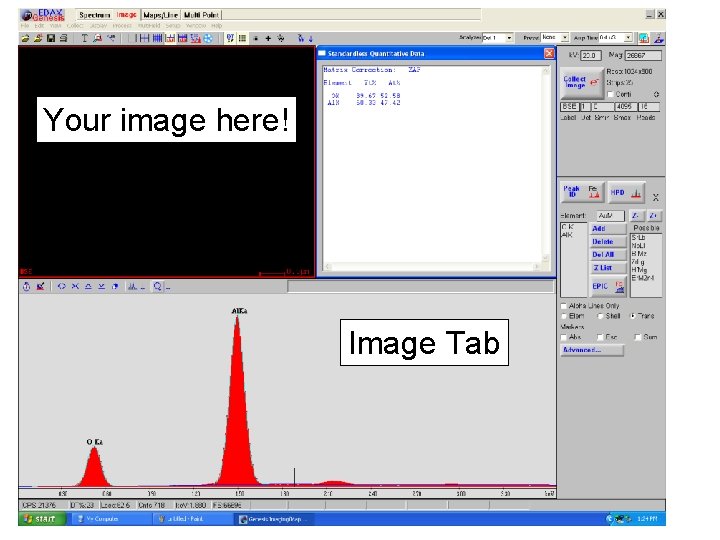This screenshot has width=720, height=540.
Task: Click the Collect Image button
Action: (x=581, y=83)
